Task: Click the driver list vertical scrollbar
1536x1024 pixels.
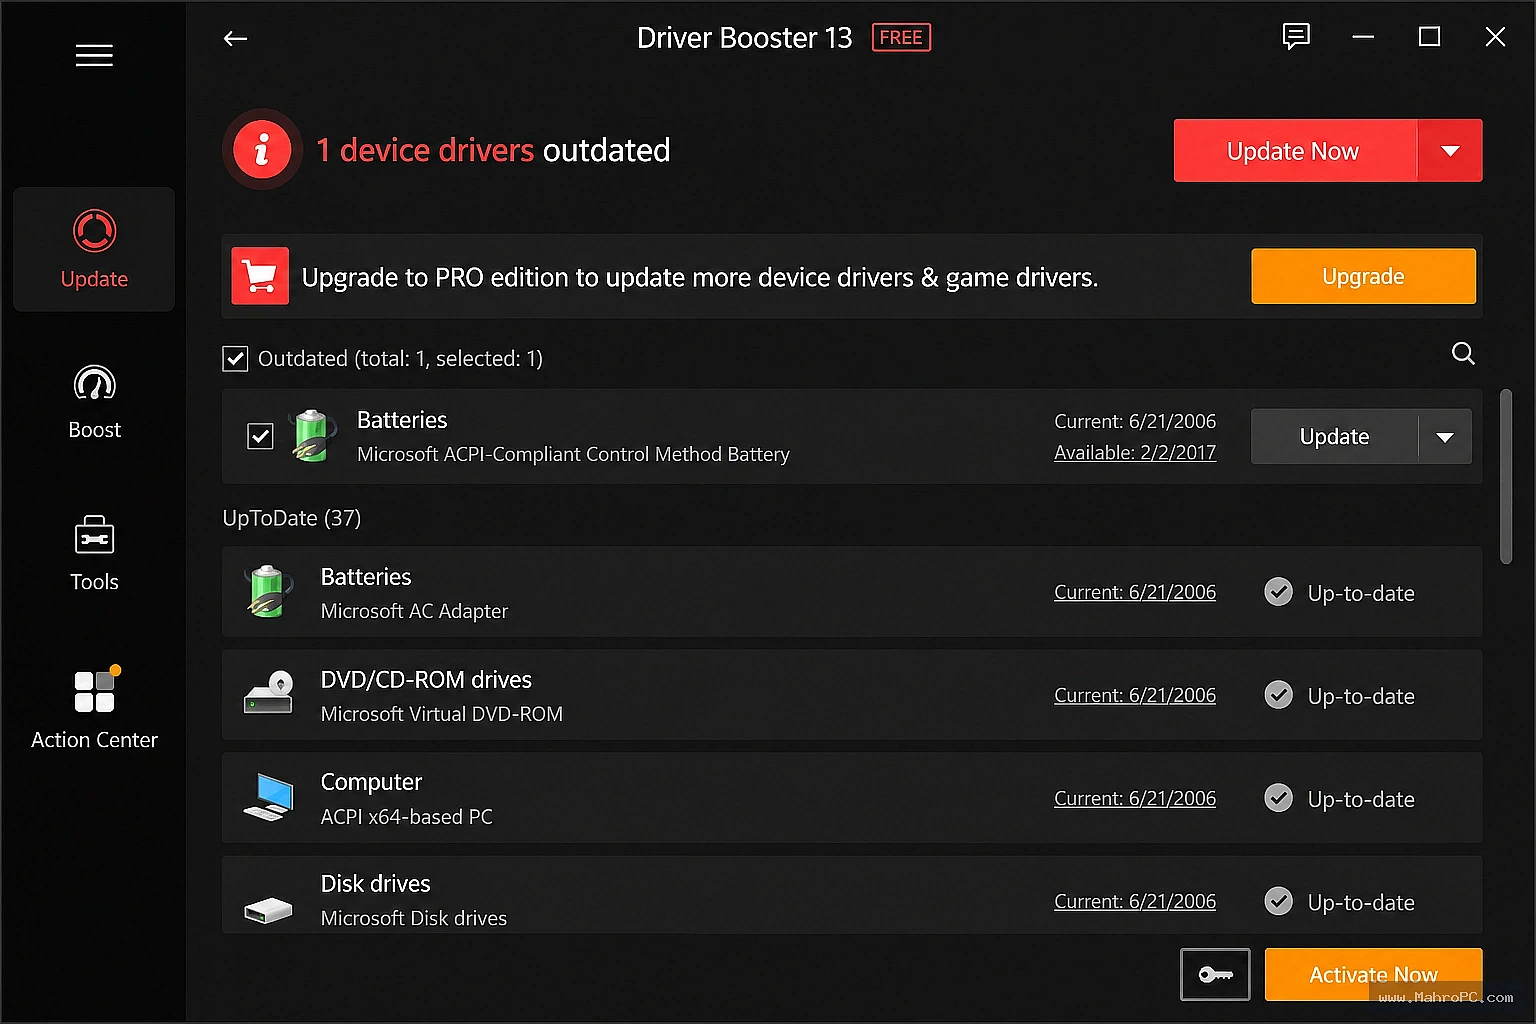Action: (x=1506, y=477)
